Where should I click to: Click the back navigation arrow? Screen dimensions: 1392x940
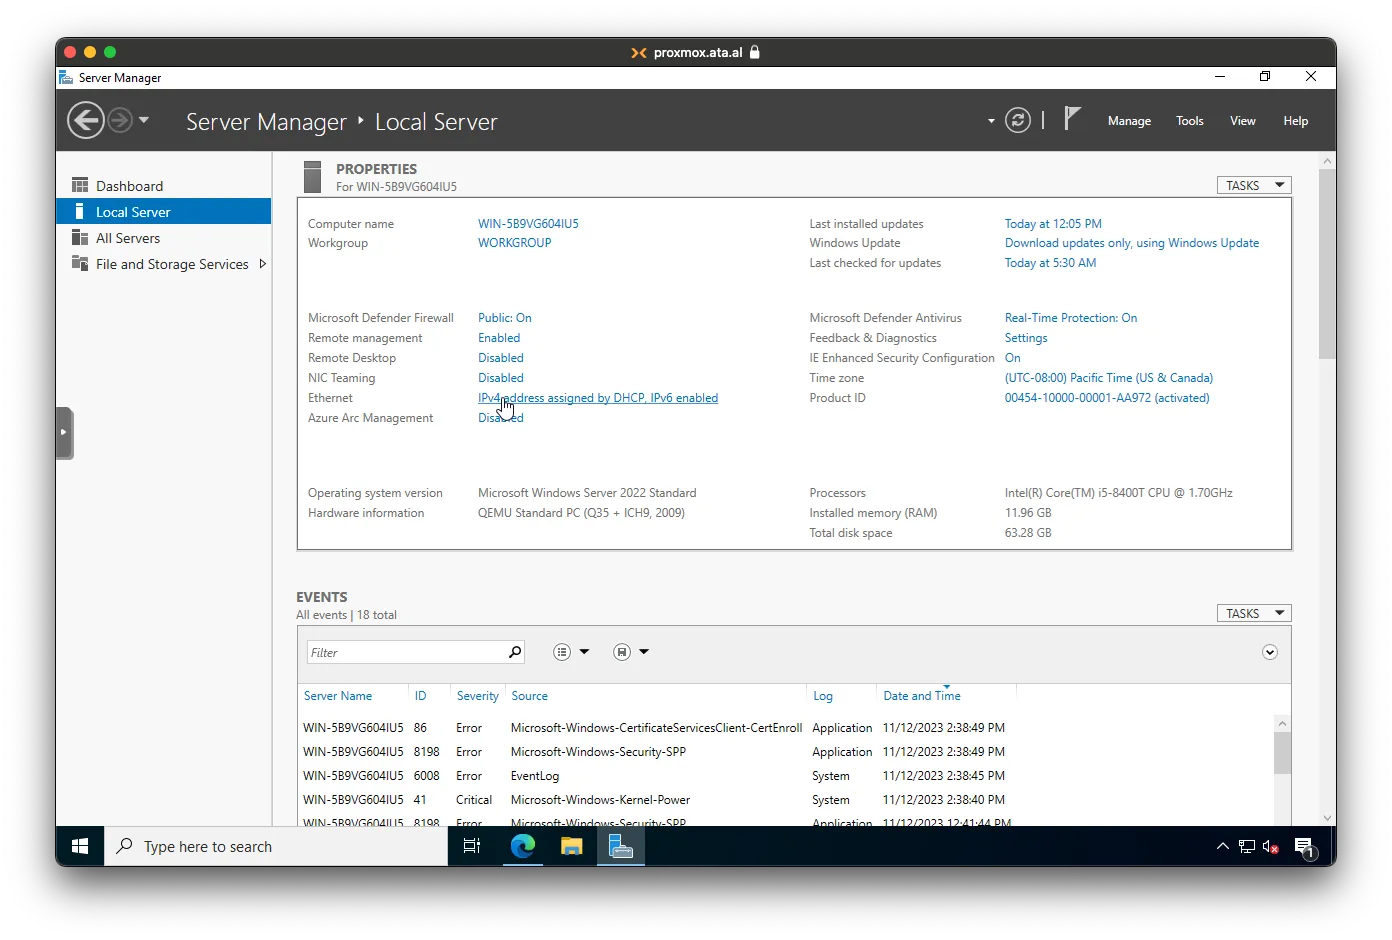pyautogui.click(x=85, y=121)
